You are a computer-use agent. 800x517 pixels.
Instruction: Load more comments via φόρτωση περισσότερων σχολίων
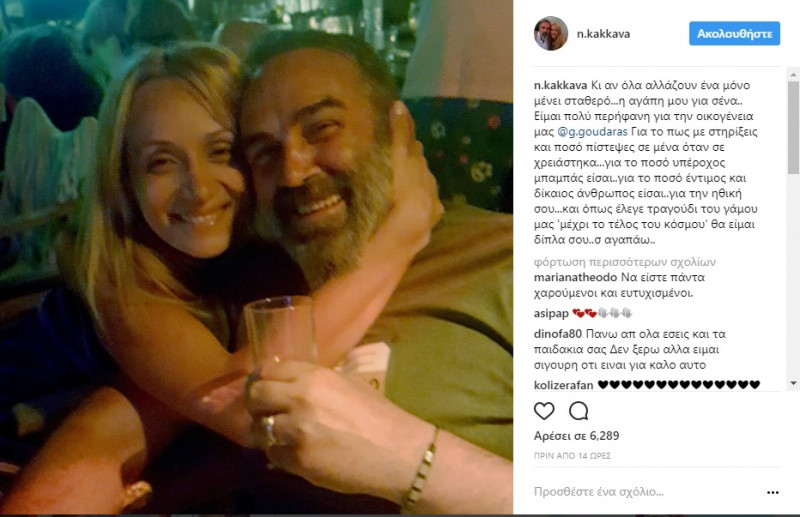(624, 262)
